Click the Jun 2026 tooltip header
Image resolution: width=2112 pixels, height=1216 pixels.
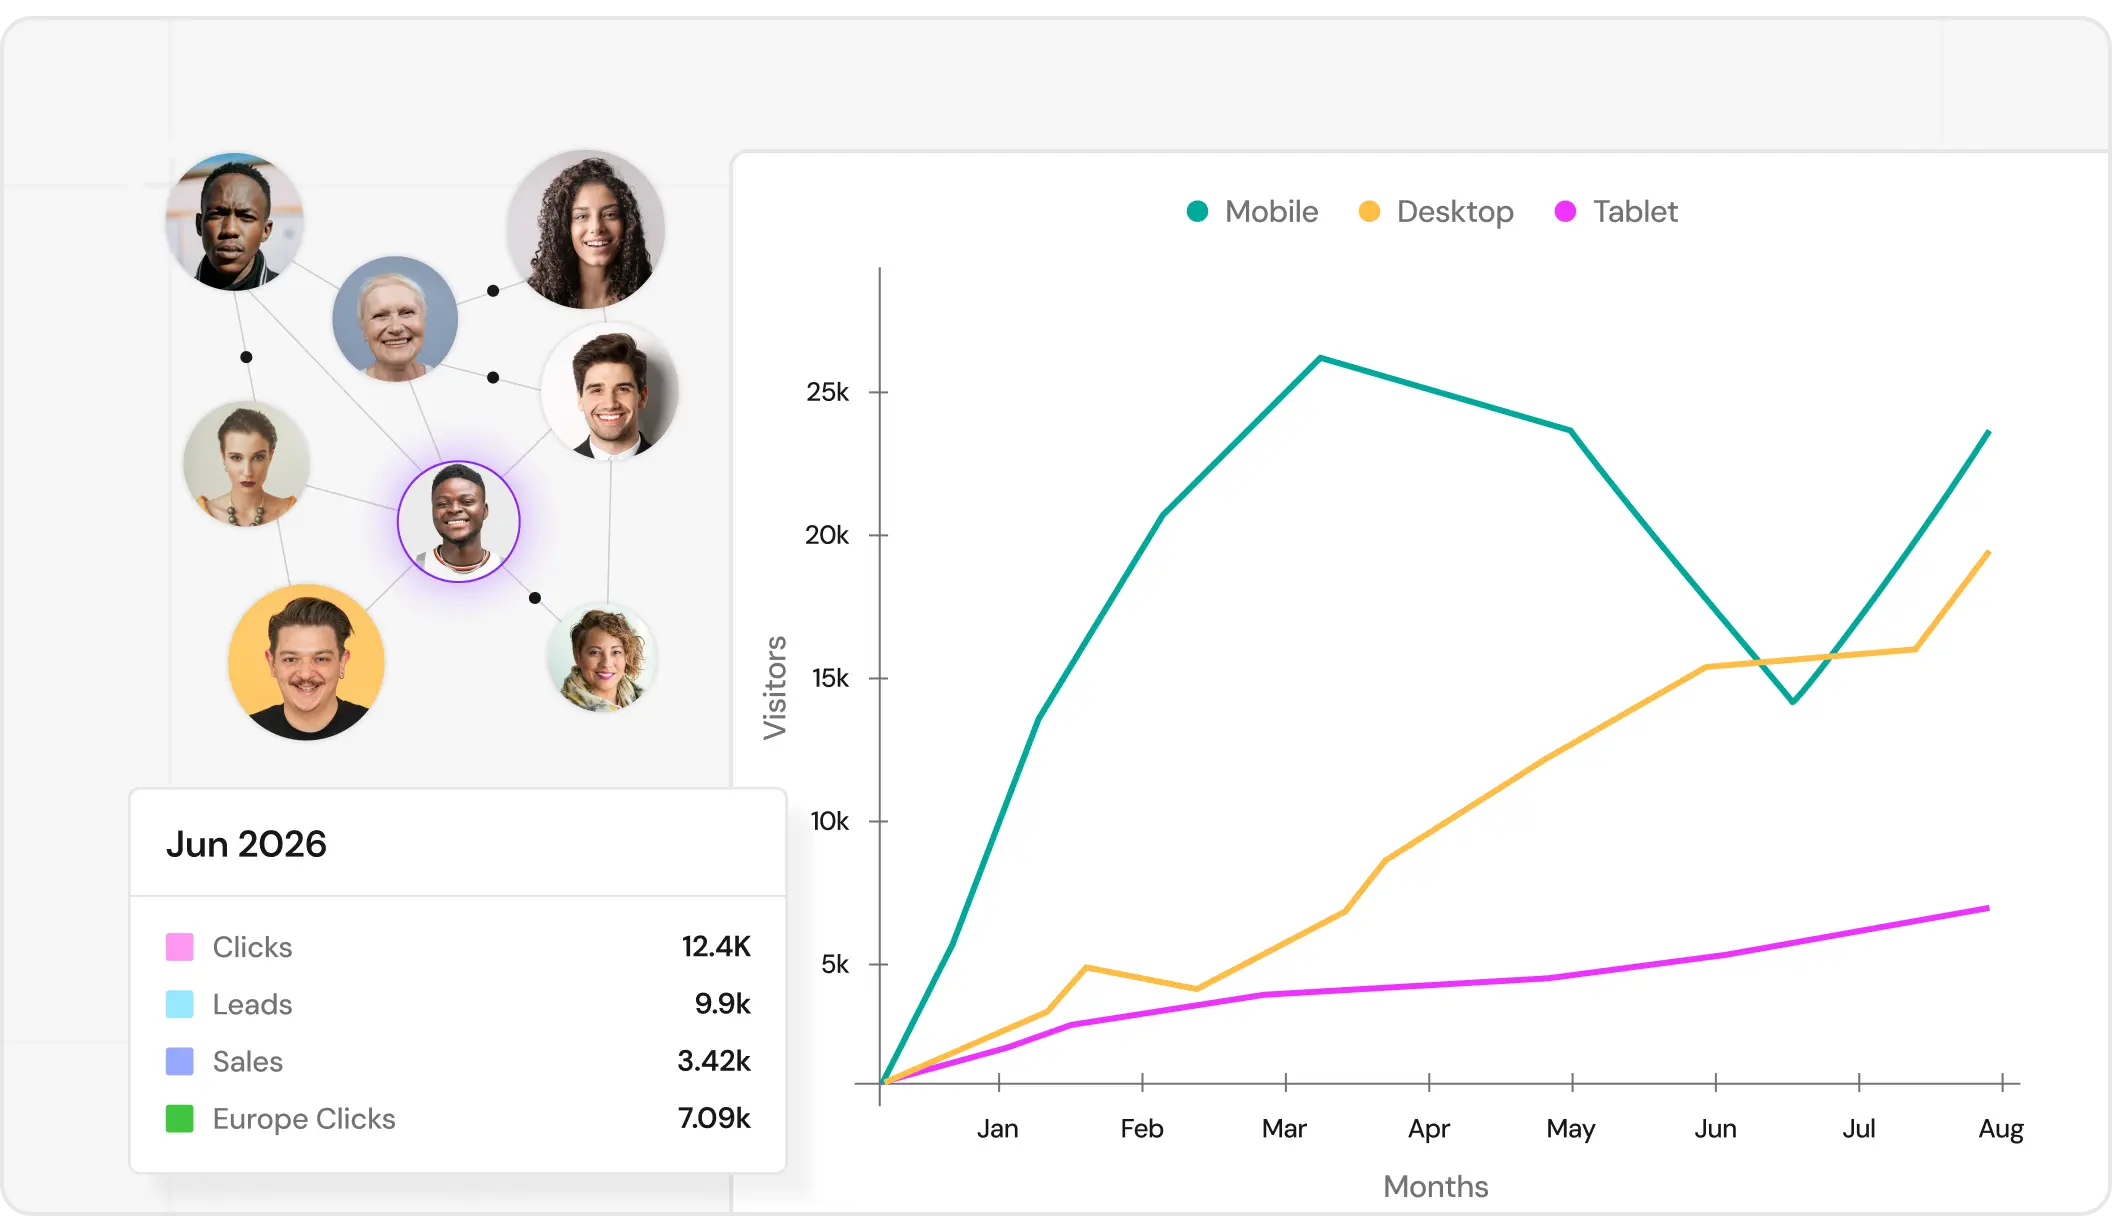(x=246, y=844)
